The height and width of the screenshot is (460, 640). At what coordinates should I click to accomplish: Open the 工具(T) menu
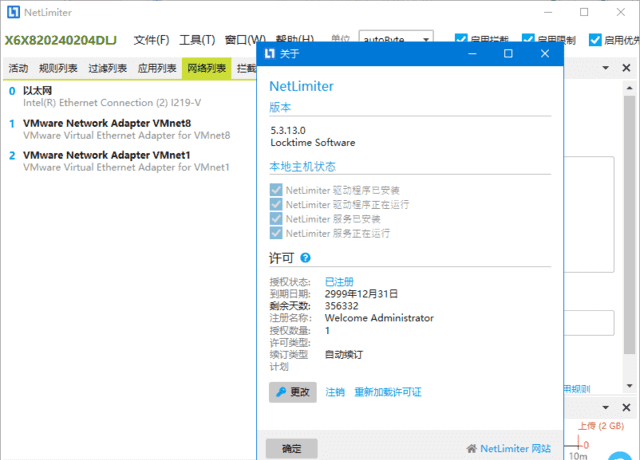coord(197,40)
